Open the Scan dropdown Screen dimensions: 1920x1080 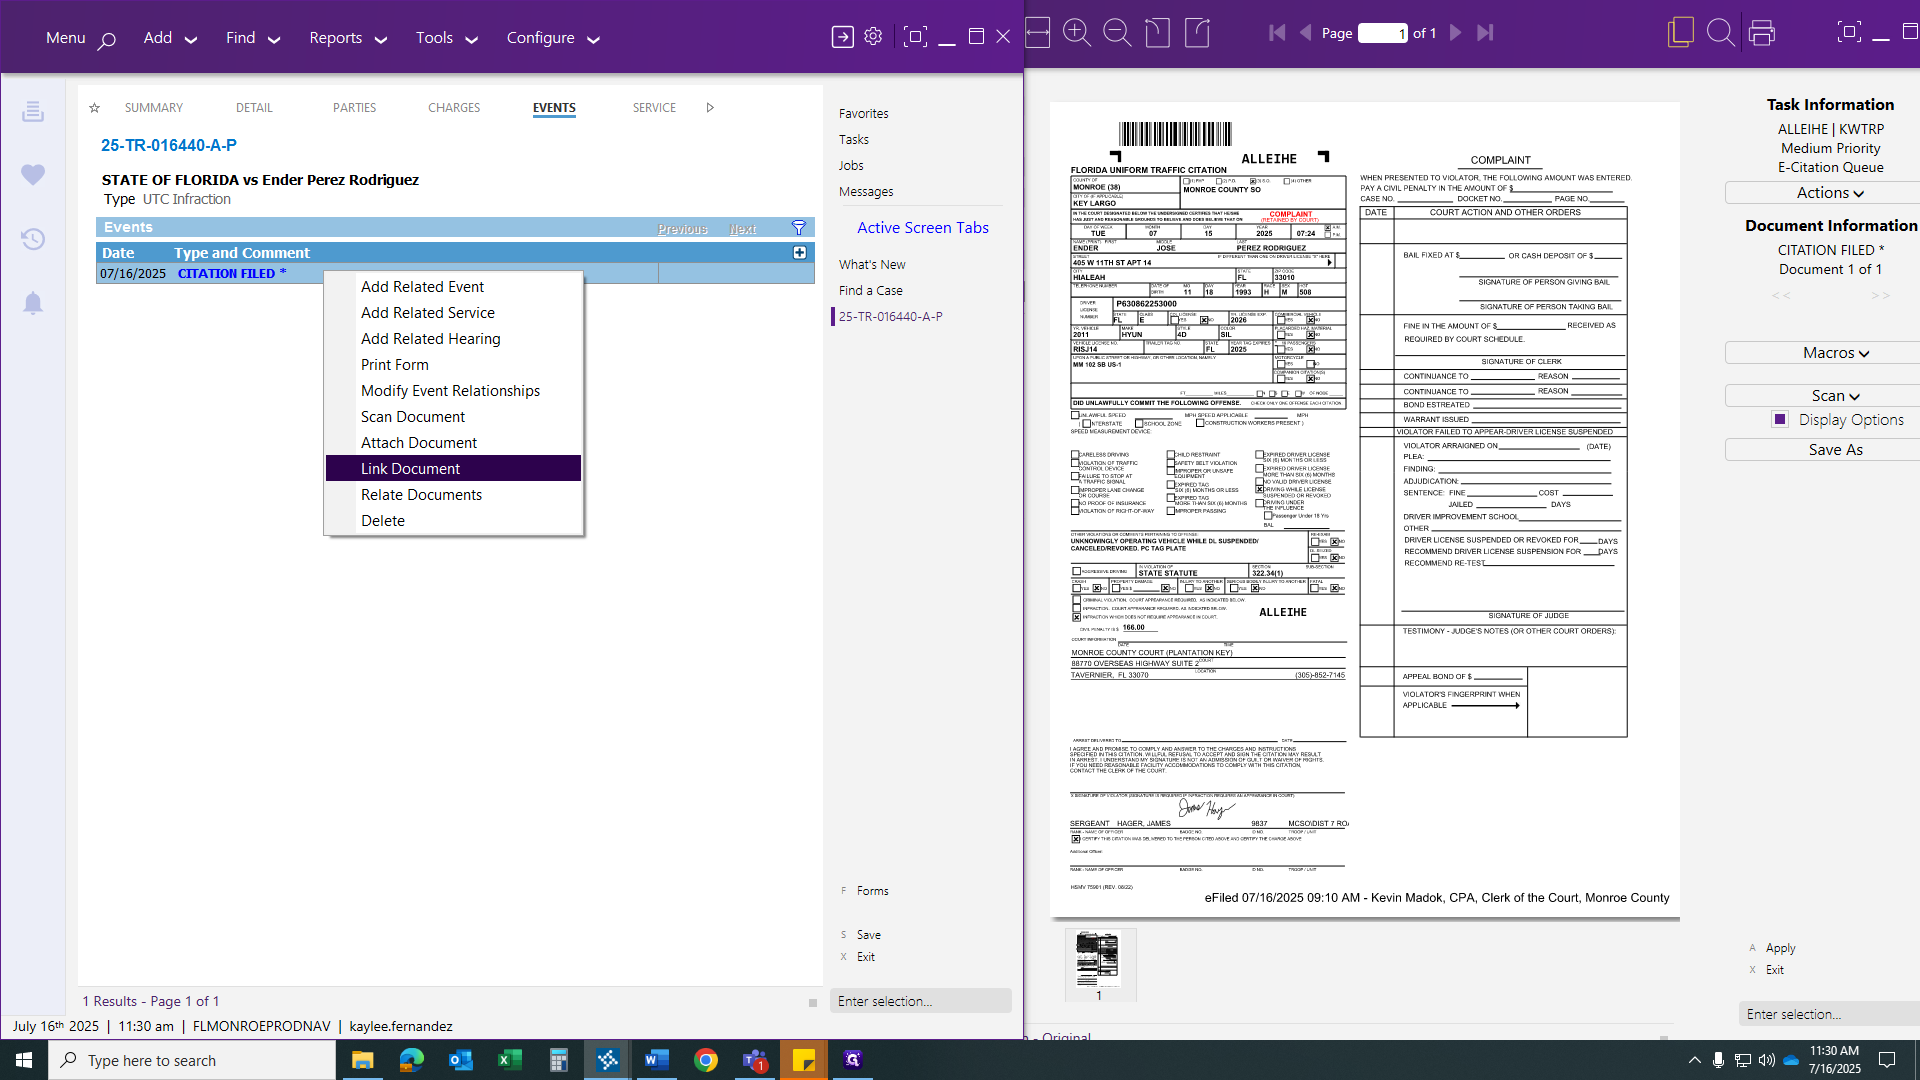1835,396
